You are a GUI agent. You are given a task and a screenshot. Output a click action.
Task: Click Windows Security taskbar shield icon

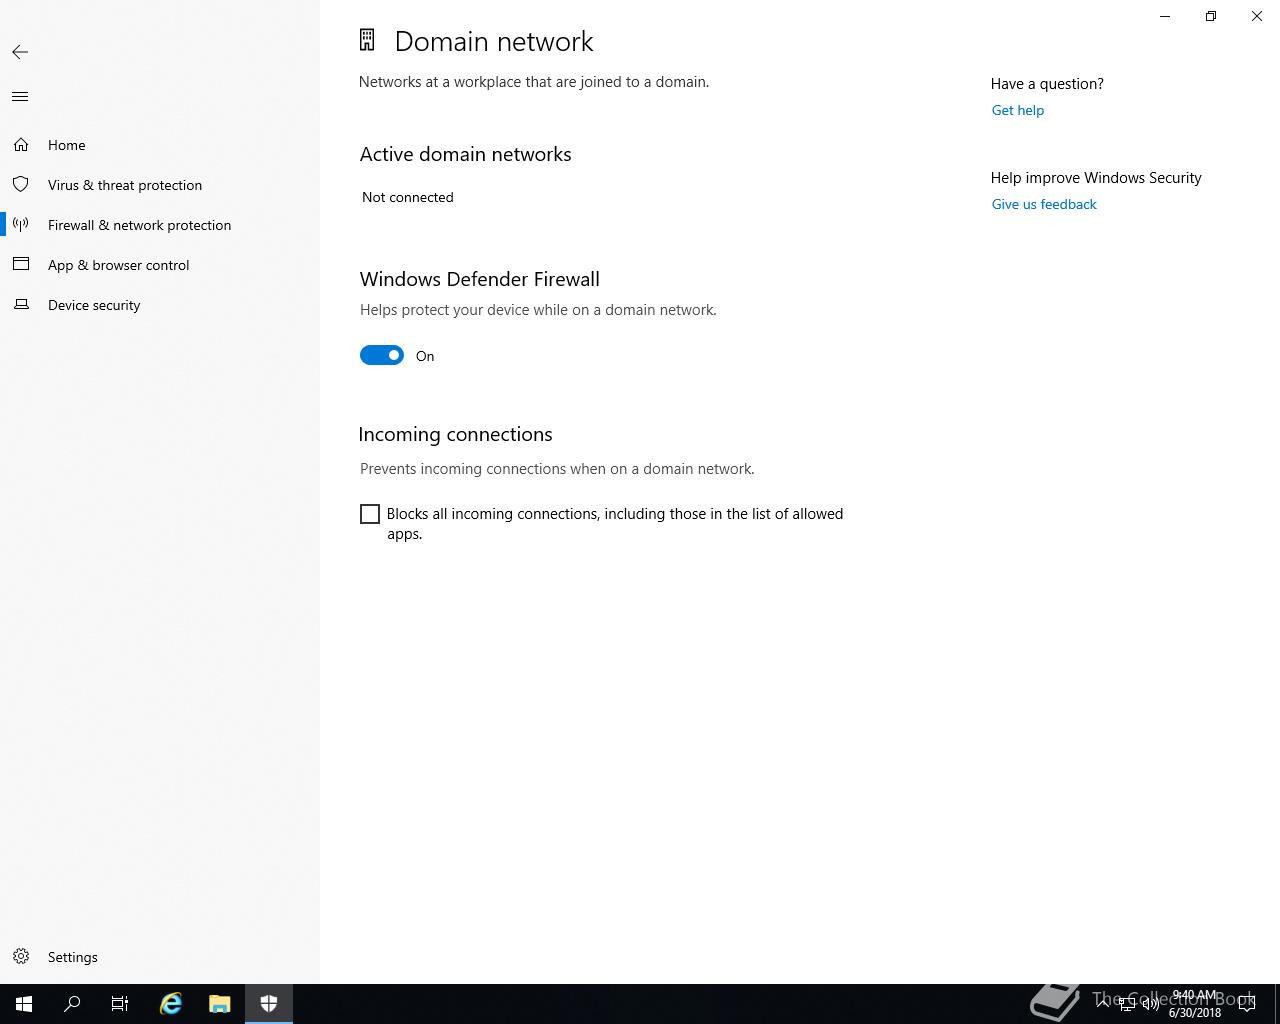(x=268, y=1004)
